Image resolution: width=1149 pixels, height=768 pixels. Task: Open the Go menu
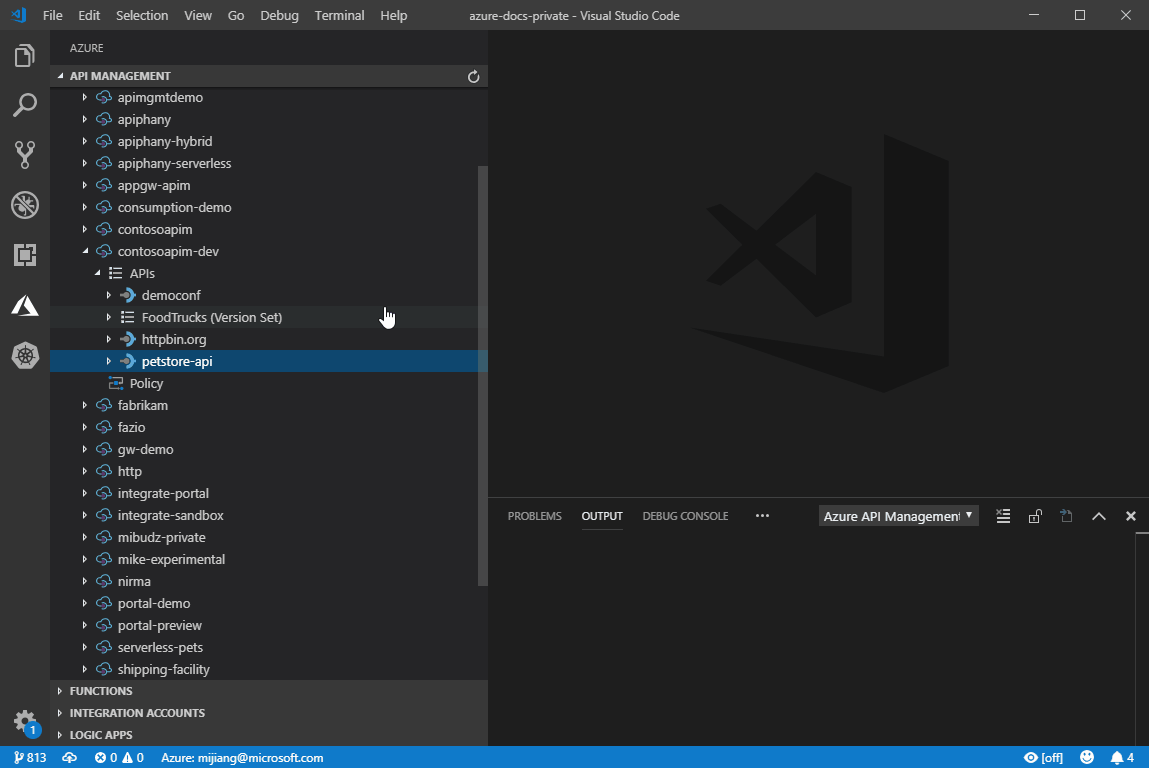click(236, 15)
